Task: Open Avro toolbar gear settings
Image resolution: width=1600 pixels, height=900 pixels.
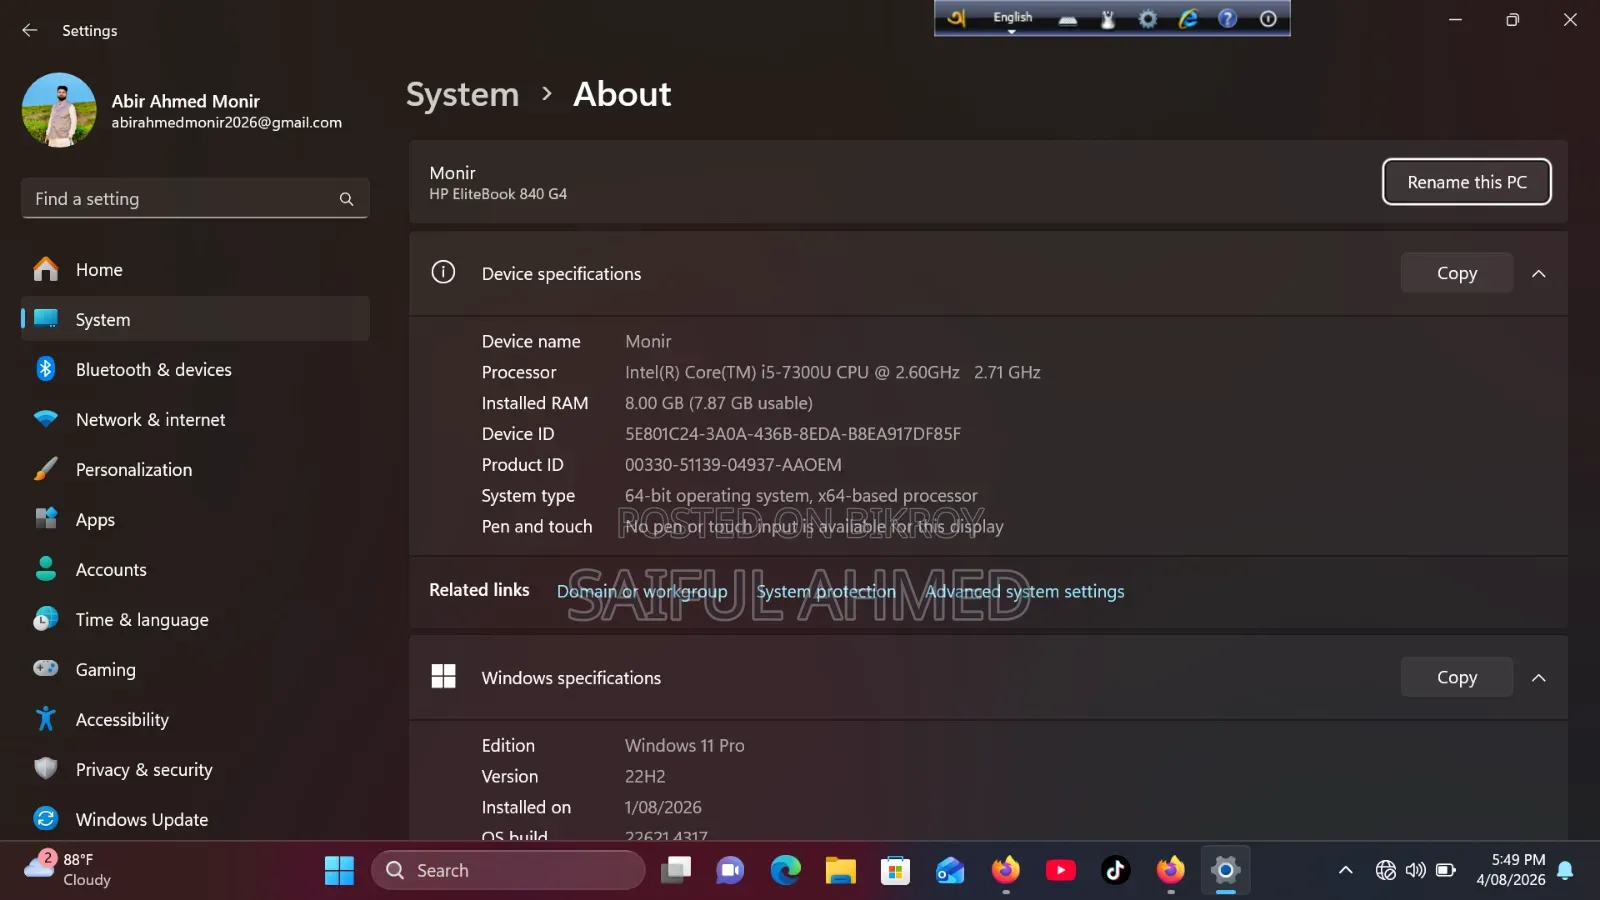Action: pyautogui.click(x=1148, y=19)
